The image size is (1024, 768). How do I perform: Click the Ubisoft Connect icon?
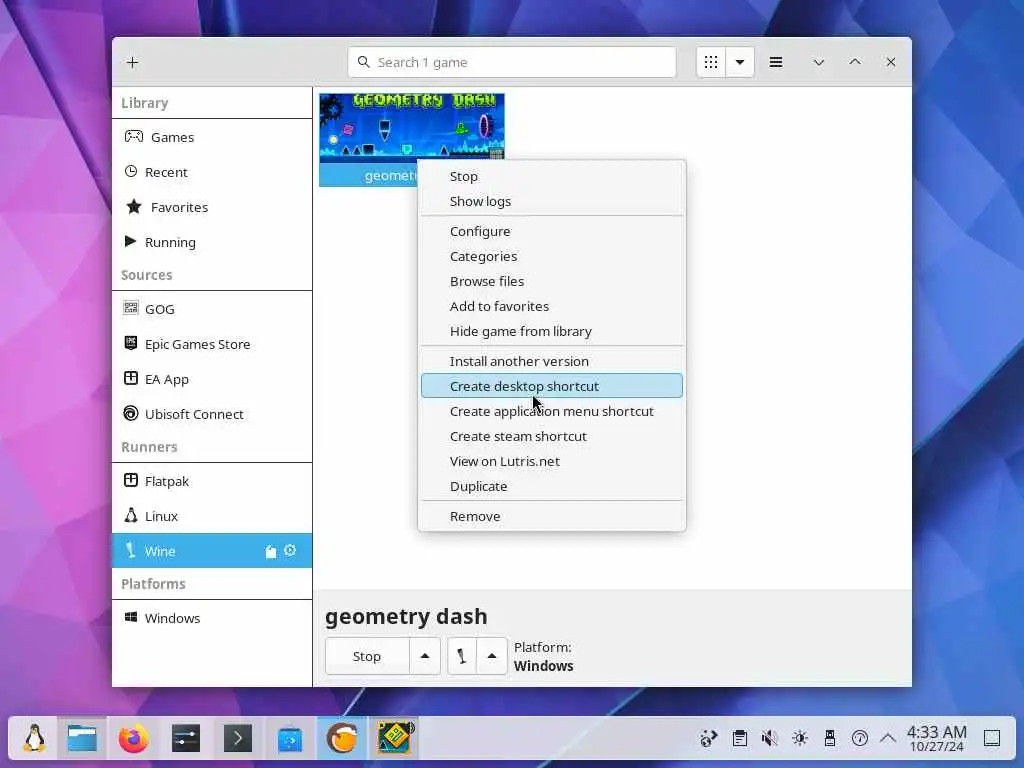[131, 413]
